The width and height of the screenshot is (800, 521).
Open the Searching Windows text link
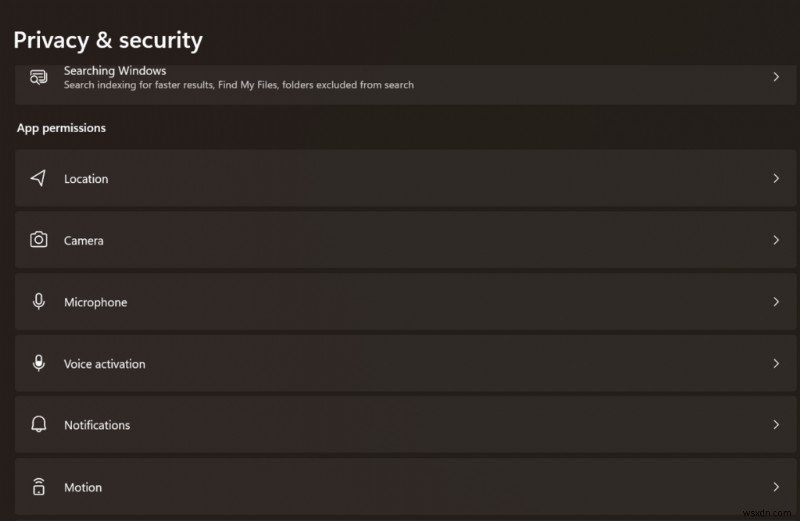(115, 71)
